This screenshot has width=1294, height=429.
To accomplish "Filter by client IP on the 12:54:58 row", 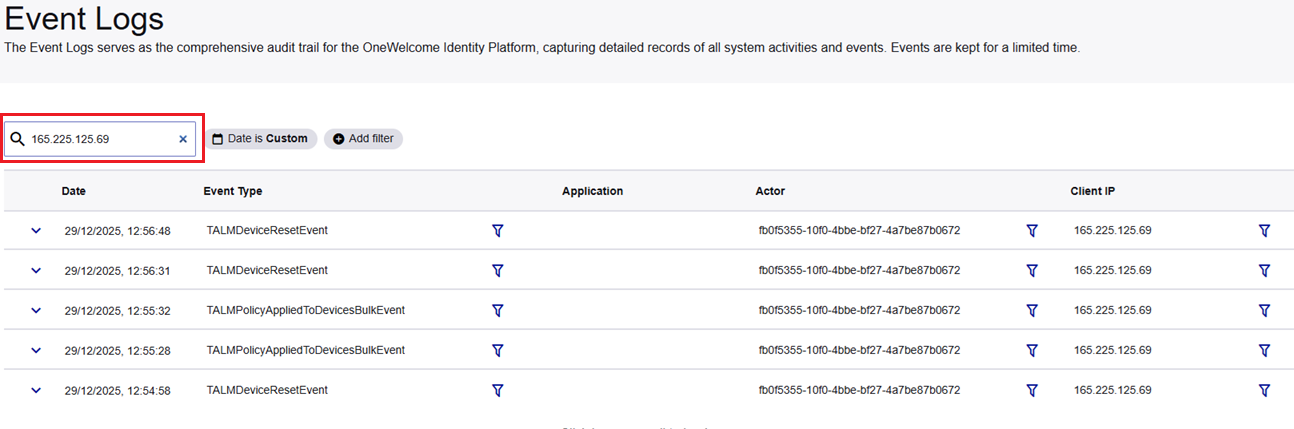I will (1264, 390).
